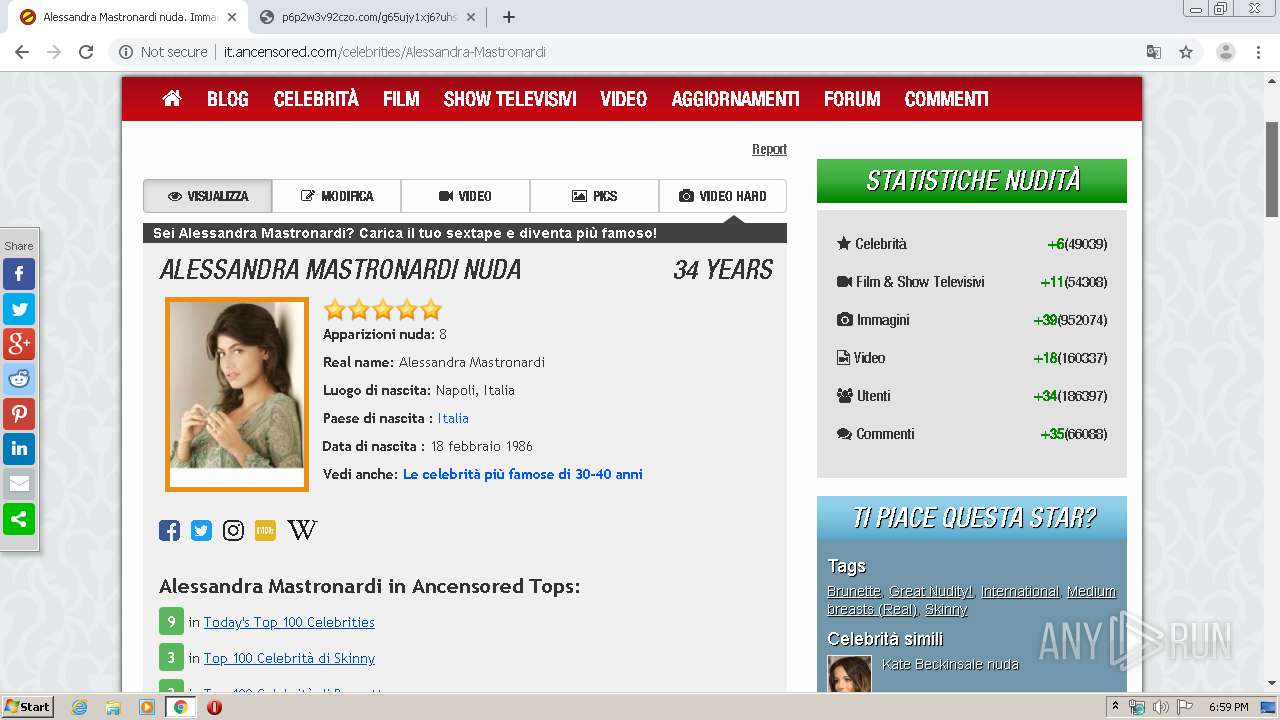Open celebrity's Instagram profile icon

tap(233, 530)
